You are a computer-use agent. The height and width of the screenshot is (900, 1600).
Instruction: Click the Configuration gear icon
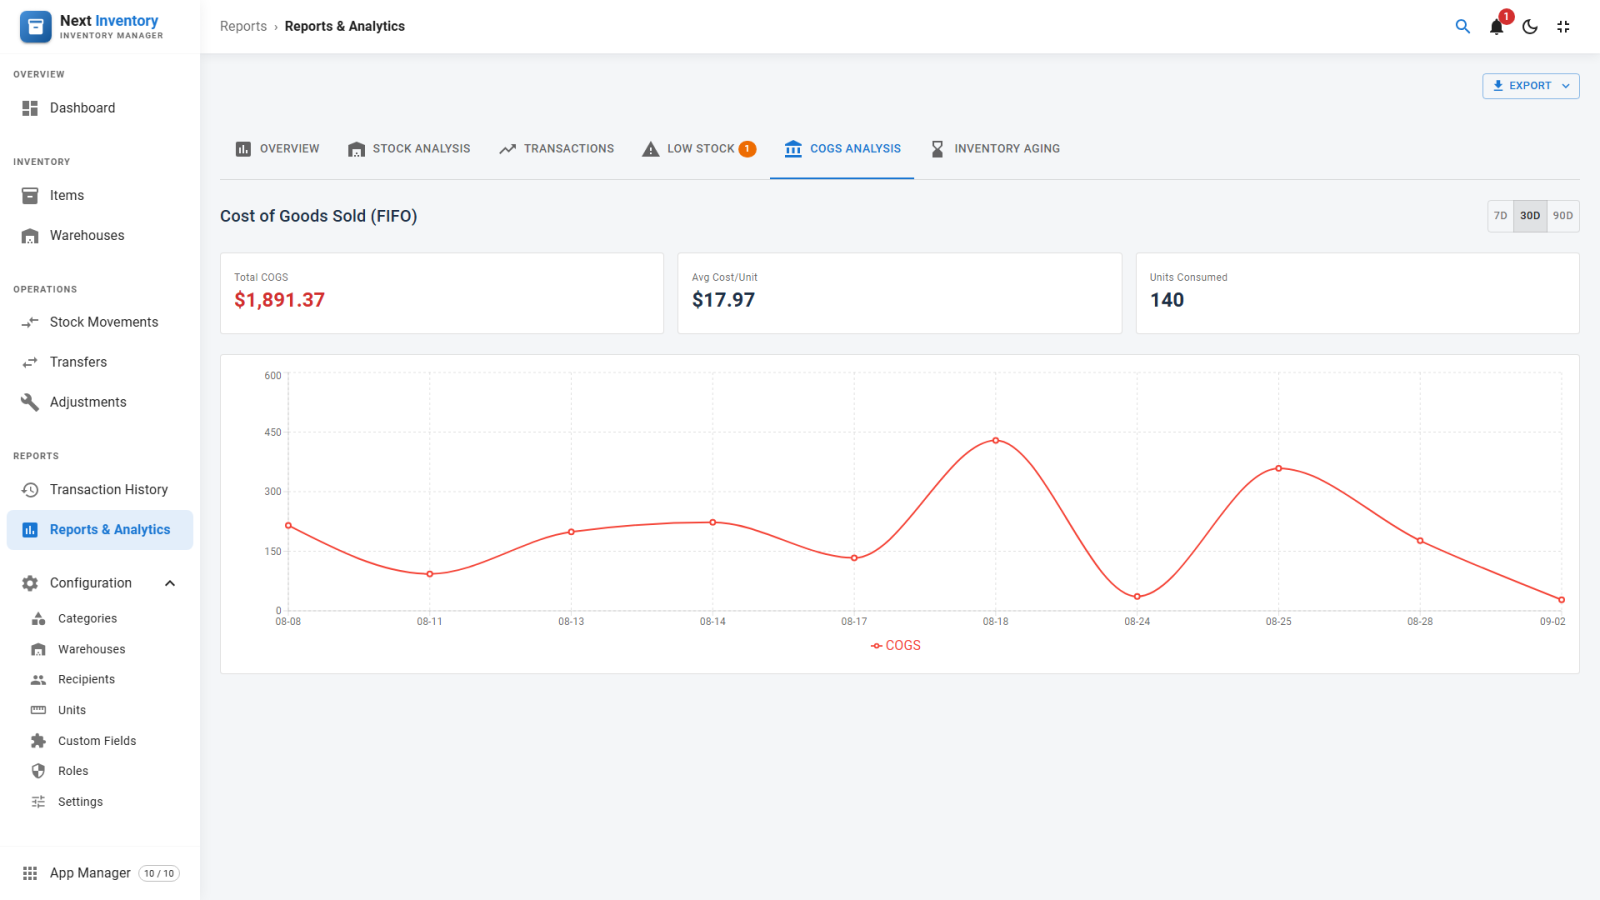pos(30,583)
